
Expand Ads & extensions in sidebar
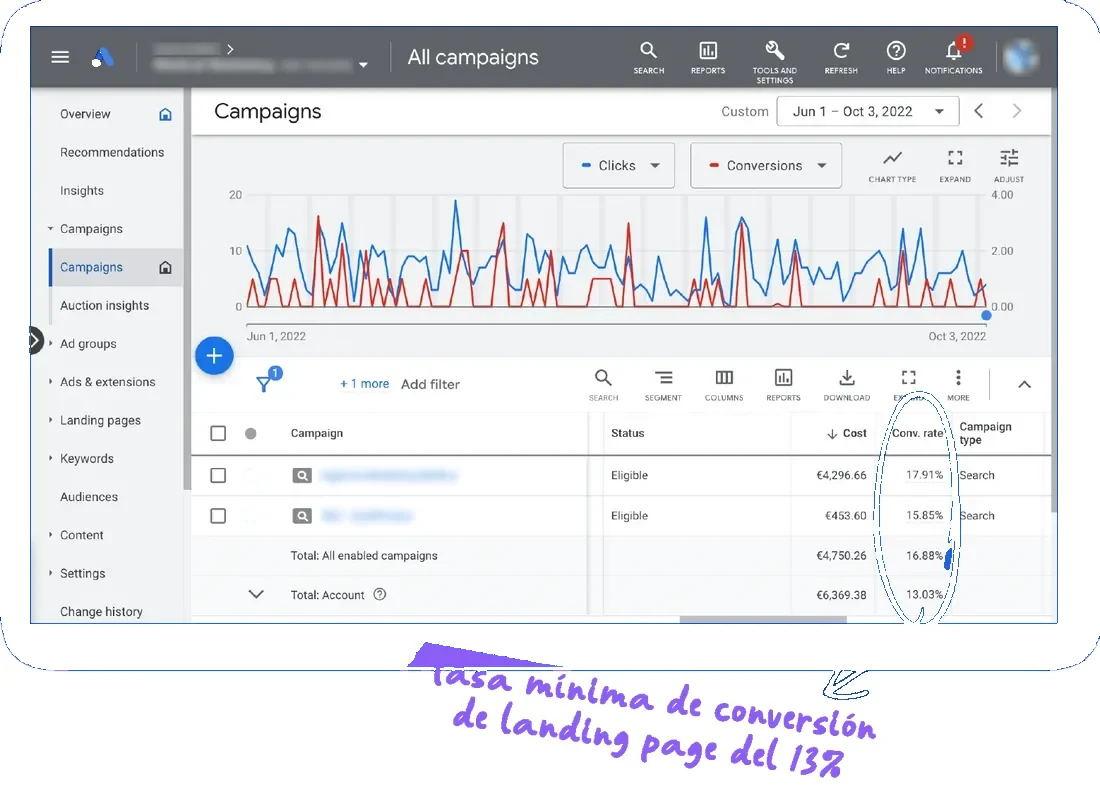tap(51, 382)
